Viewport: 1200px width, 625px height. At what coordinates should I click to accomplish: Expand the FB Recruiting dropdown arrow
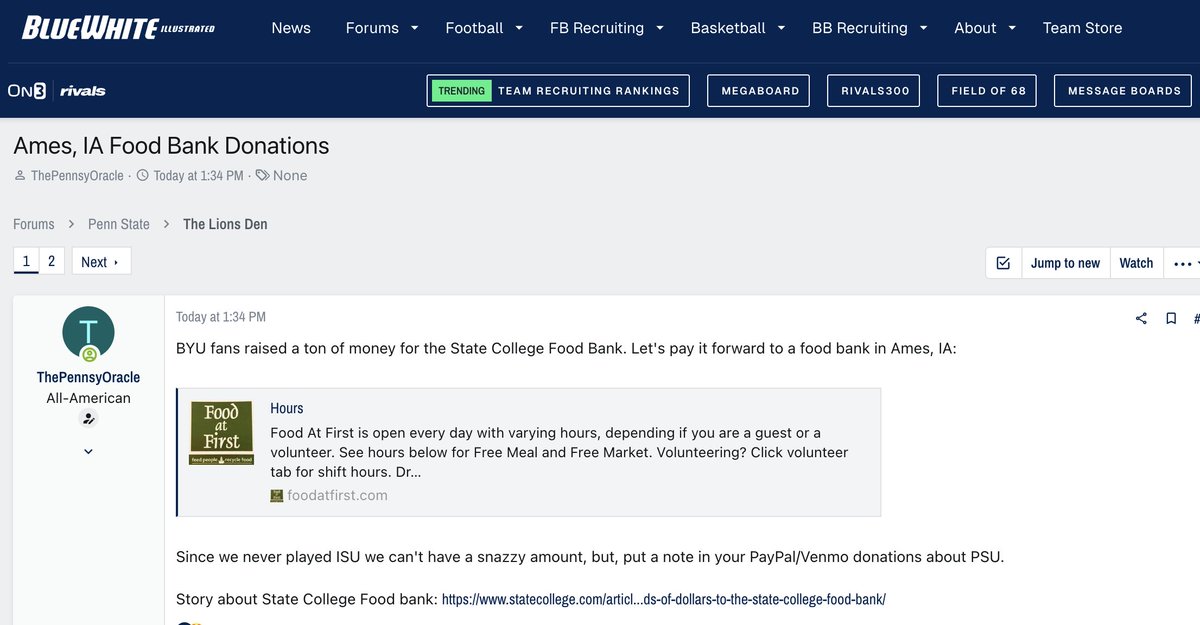tap(660, 28)
